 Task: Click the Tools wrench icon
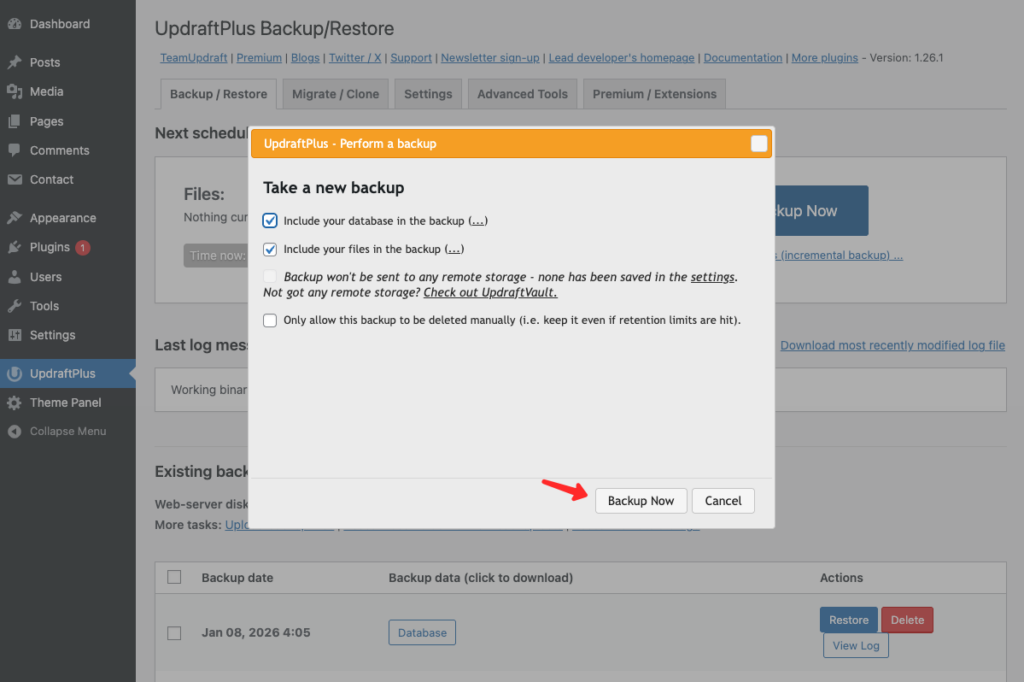tap(14, 306)
